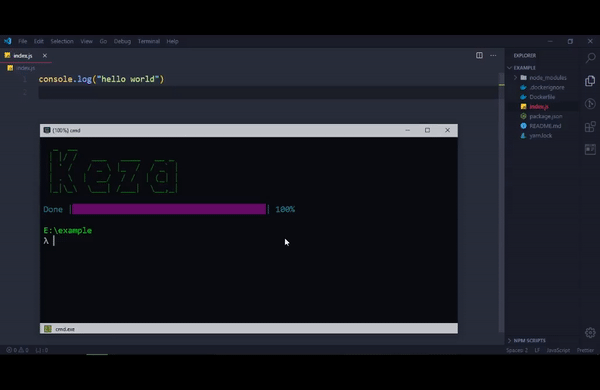Open yarn.lock in the explorer
The width and height of the screenshot is (600, 390).
pos(541,135)
